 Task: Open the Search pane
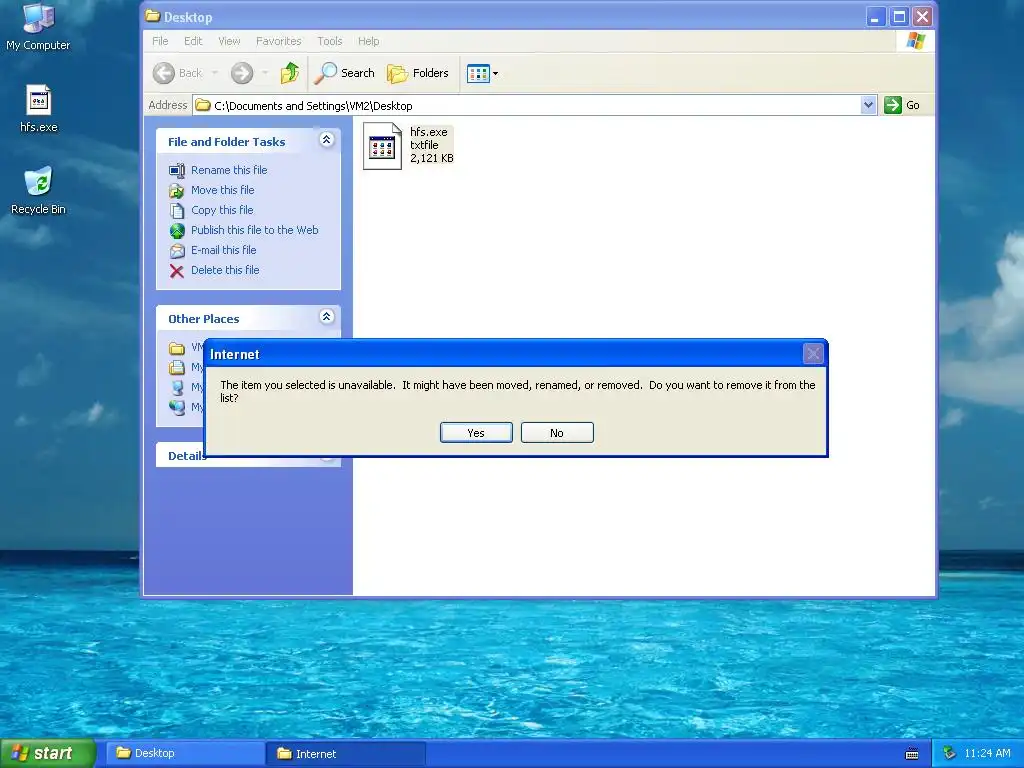[344, 73]
